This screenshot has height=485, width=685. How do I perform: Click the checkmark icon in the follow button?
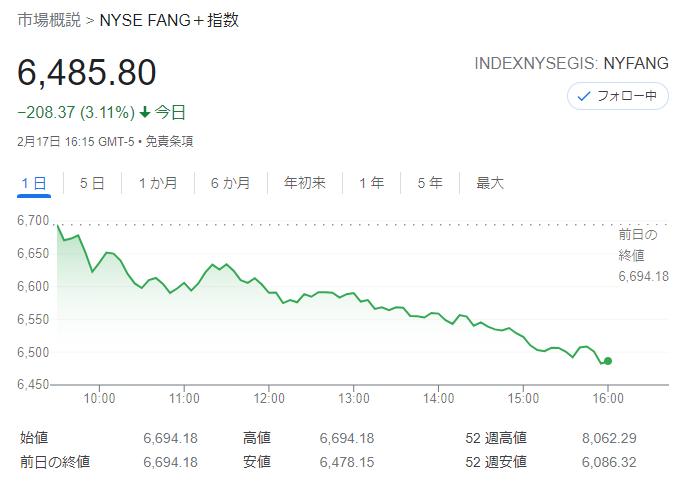[x=584, y=96]
